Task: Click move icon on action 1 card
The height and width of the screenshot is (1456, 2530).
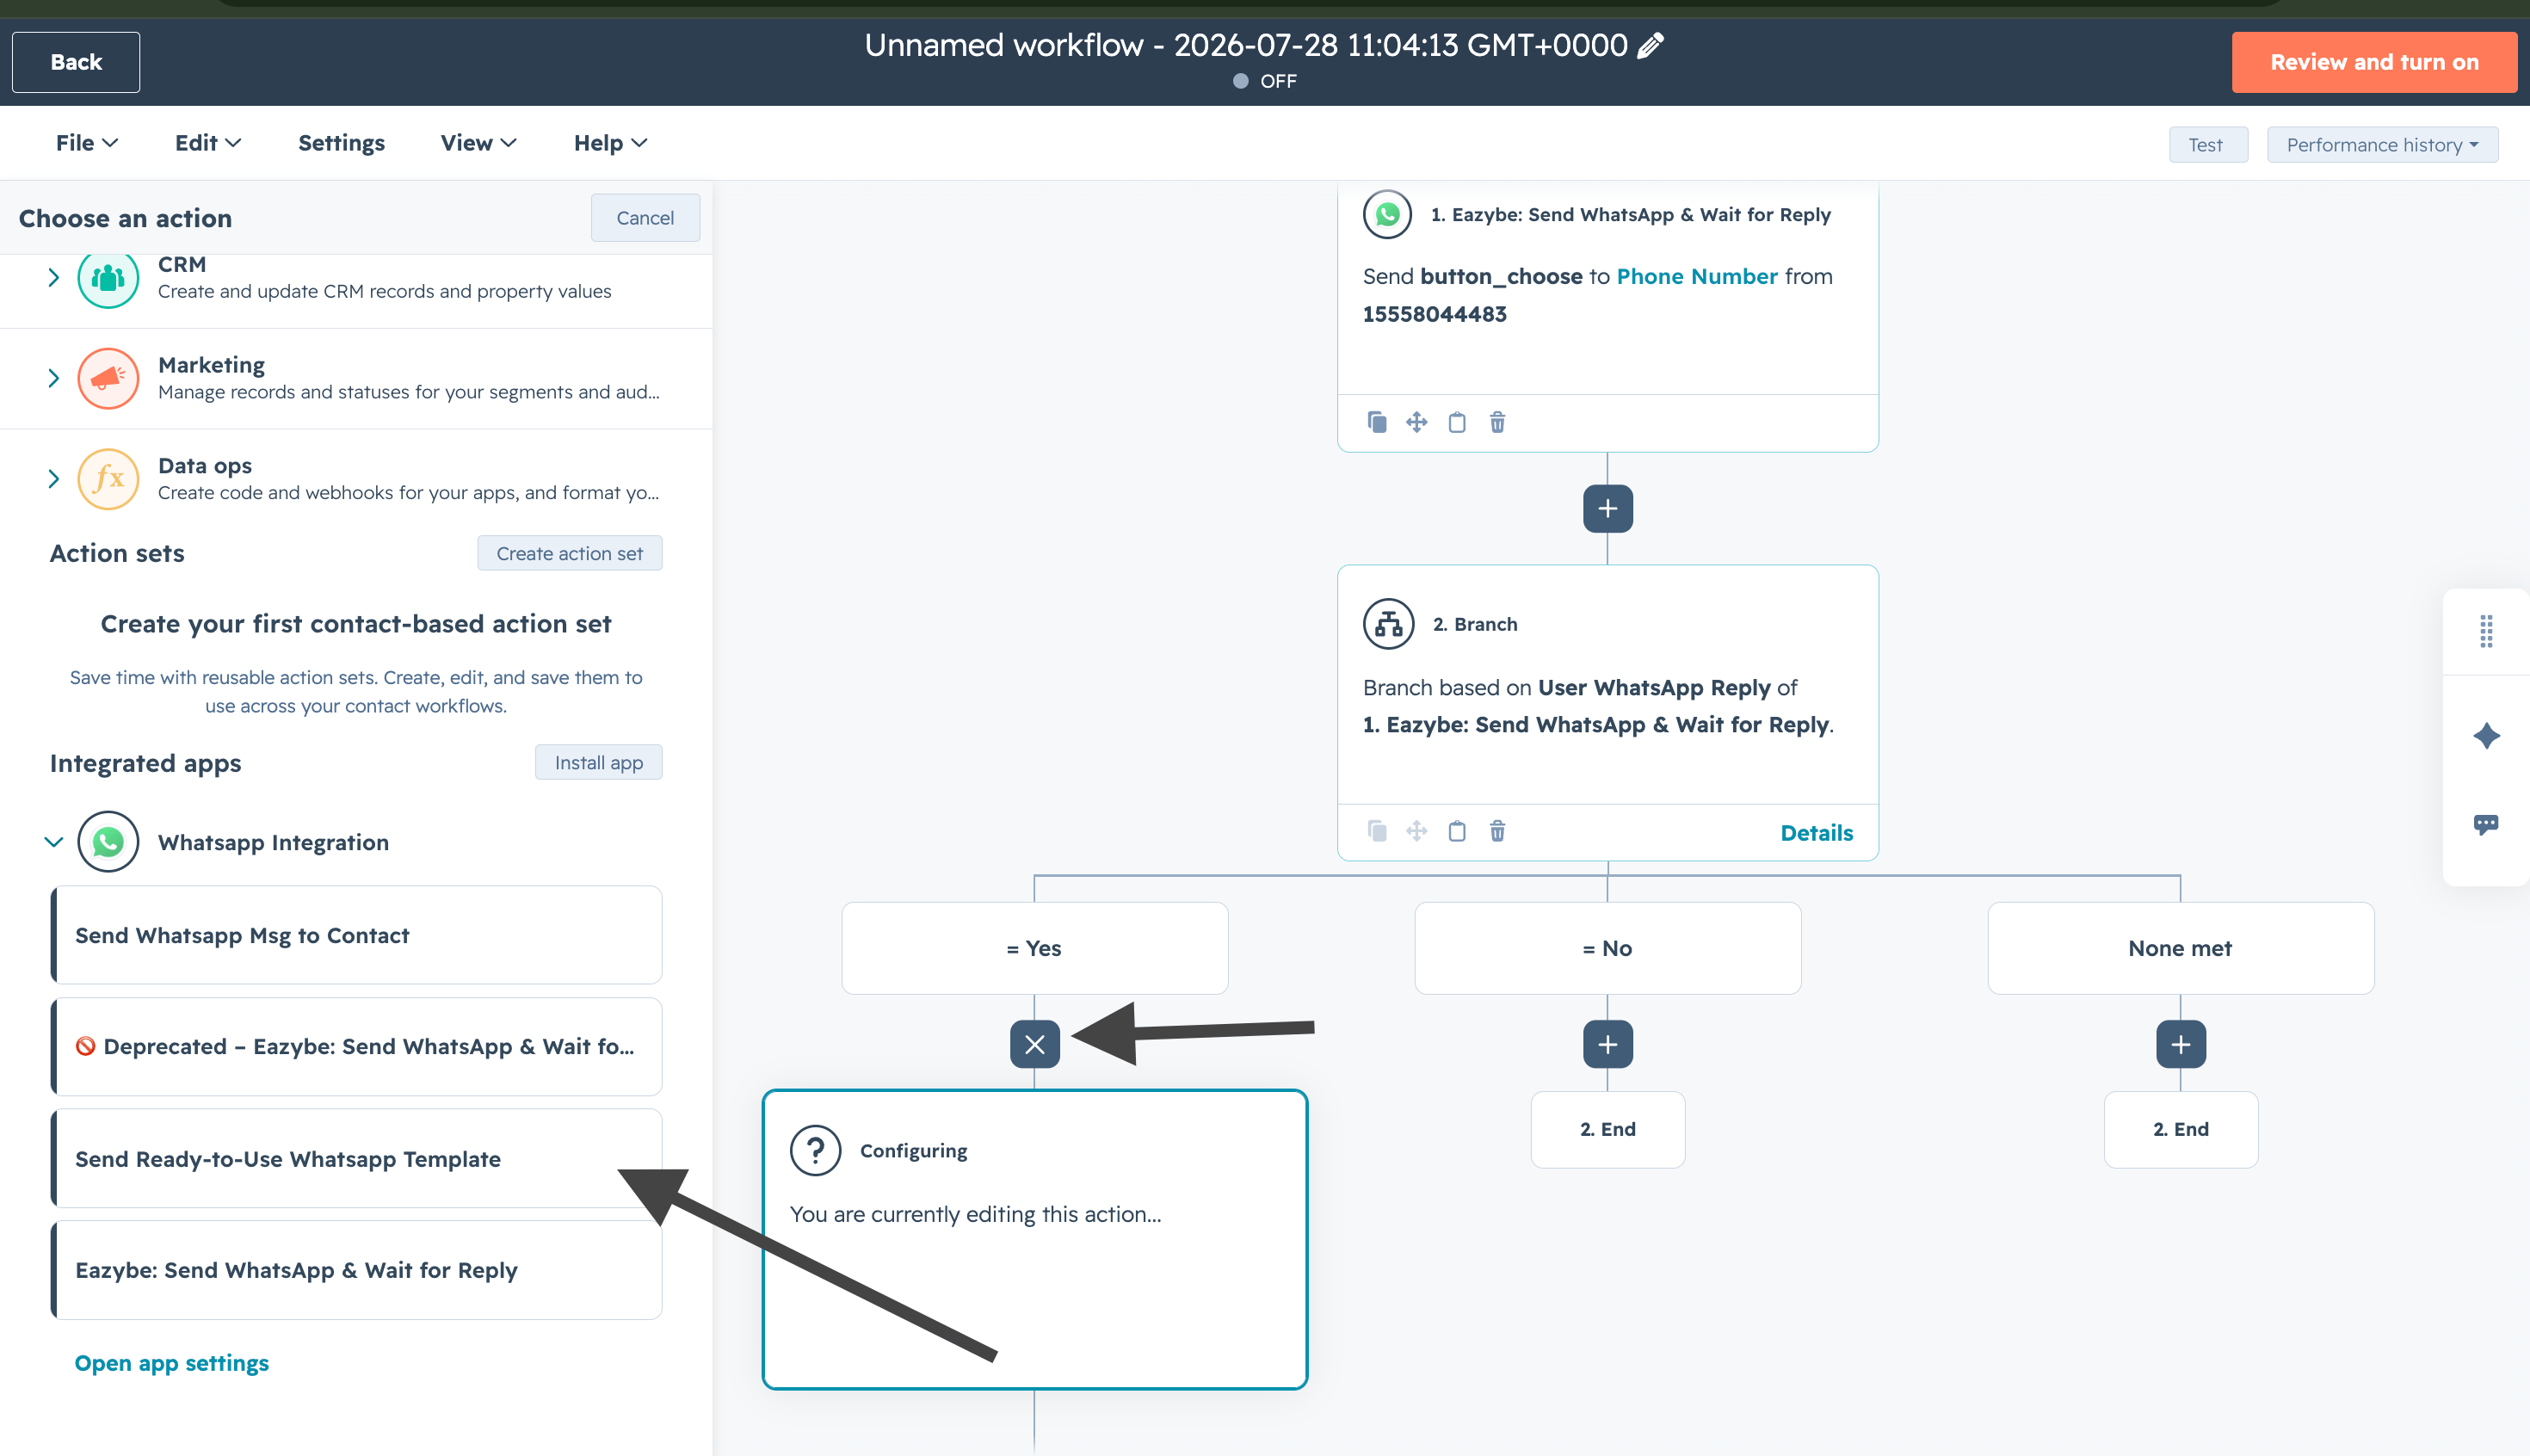Action: 1416,422
